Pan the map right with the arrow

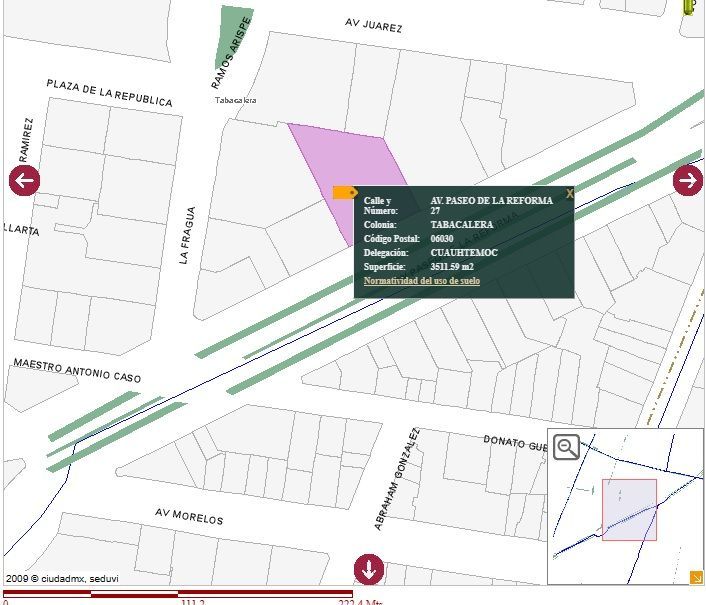(688, 180)
